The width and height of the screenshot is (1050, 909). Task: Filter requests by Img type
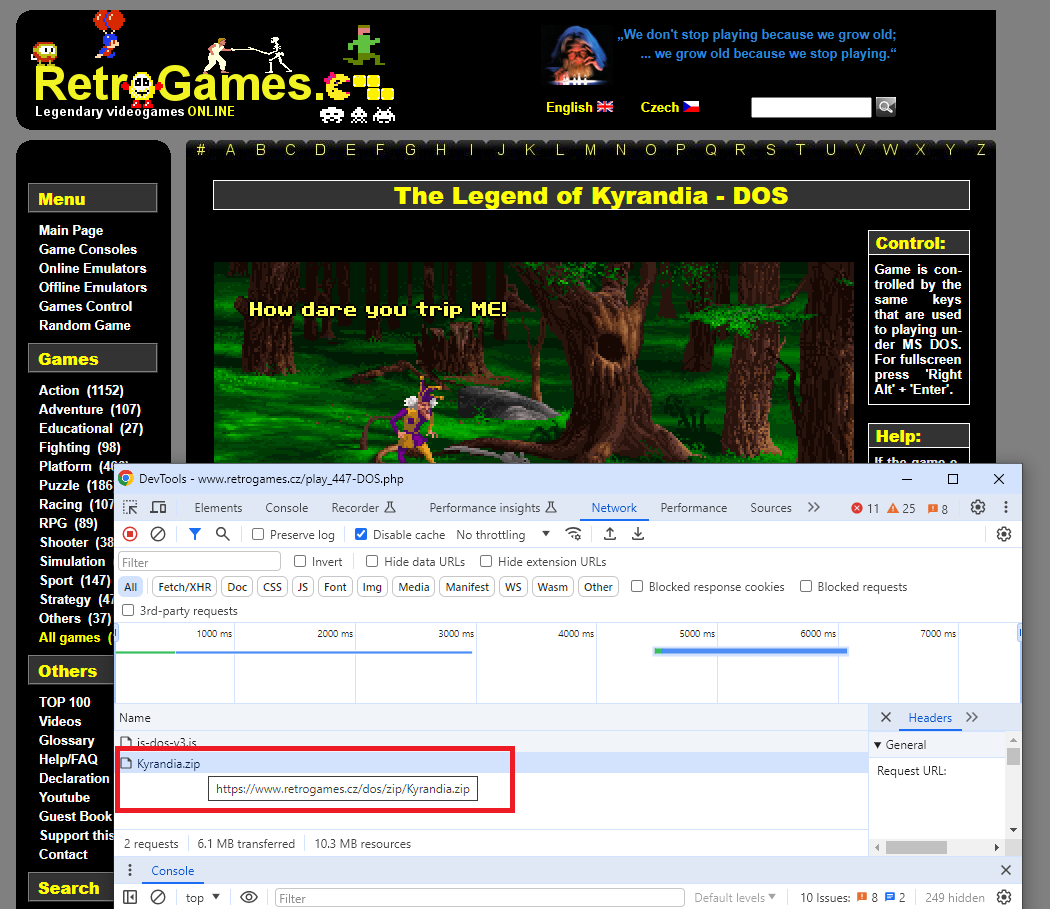[372, 587]
